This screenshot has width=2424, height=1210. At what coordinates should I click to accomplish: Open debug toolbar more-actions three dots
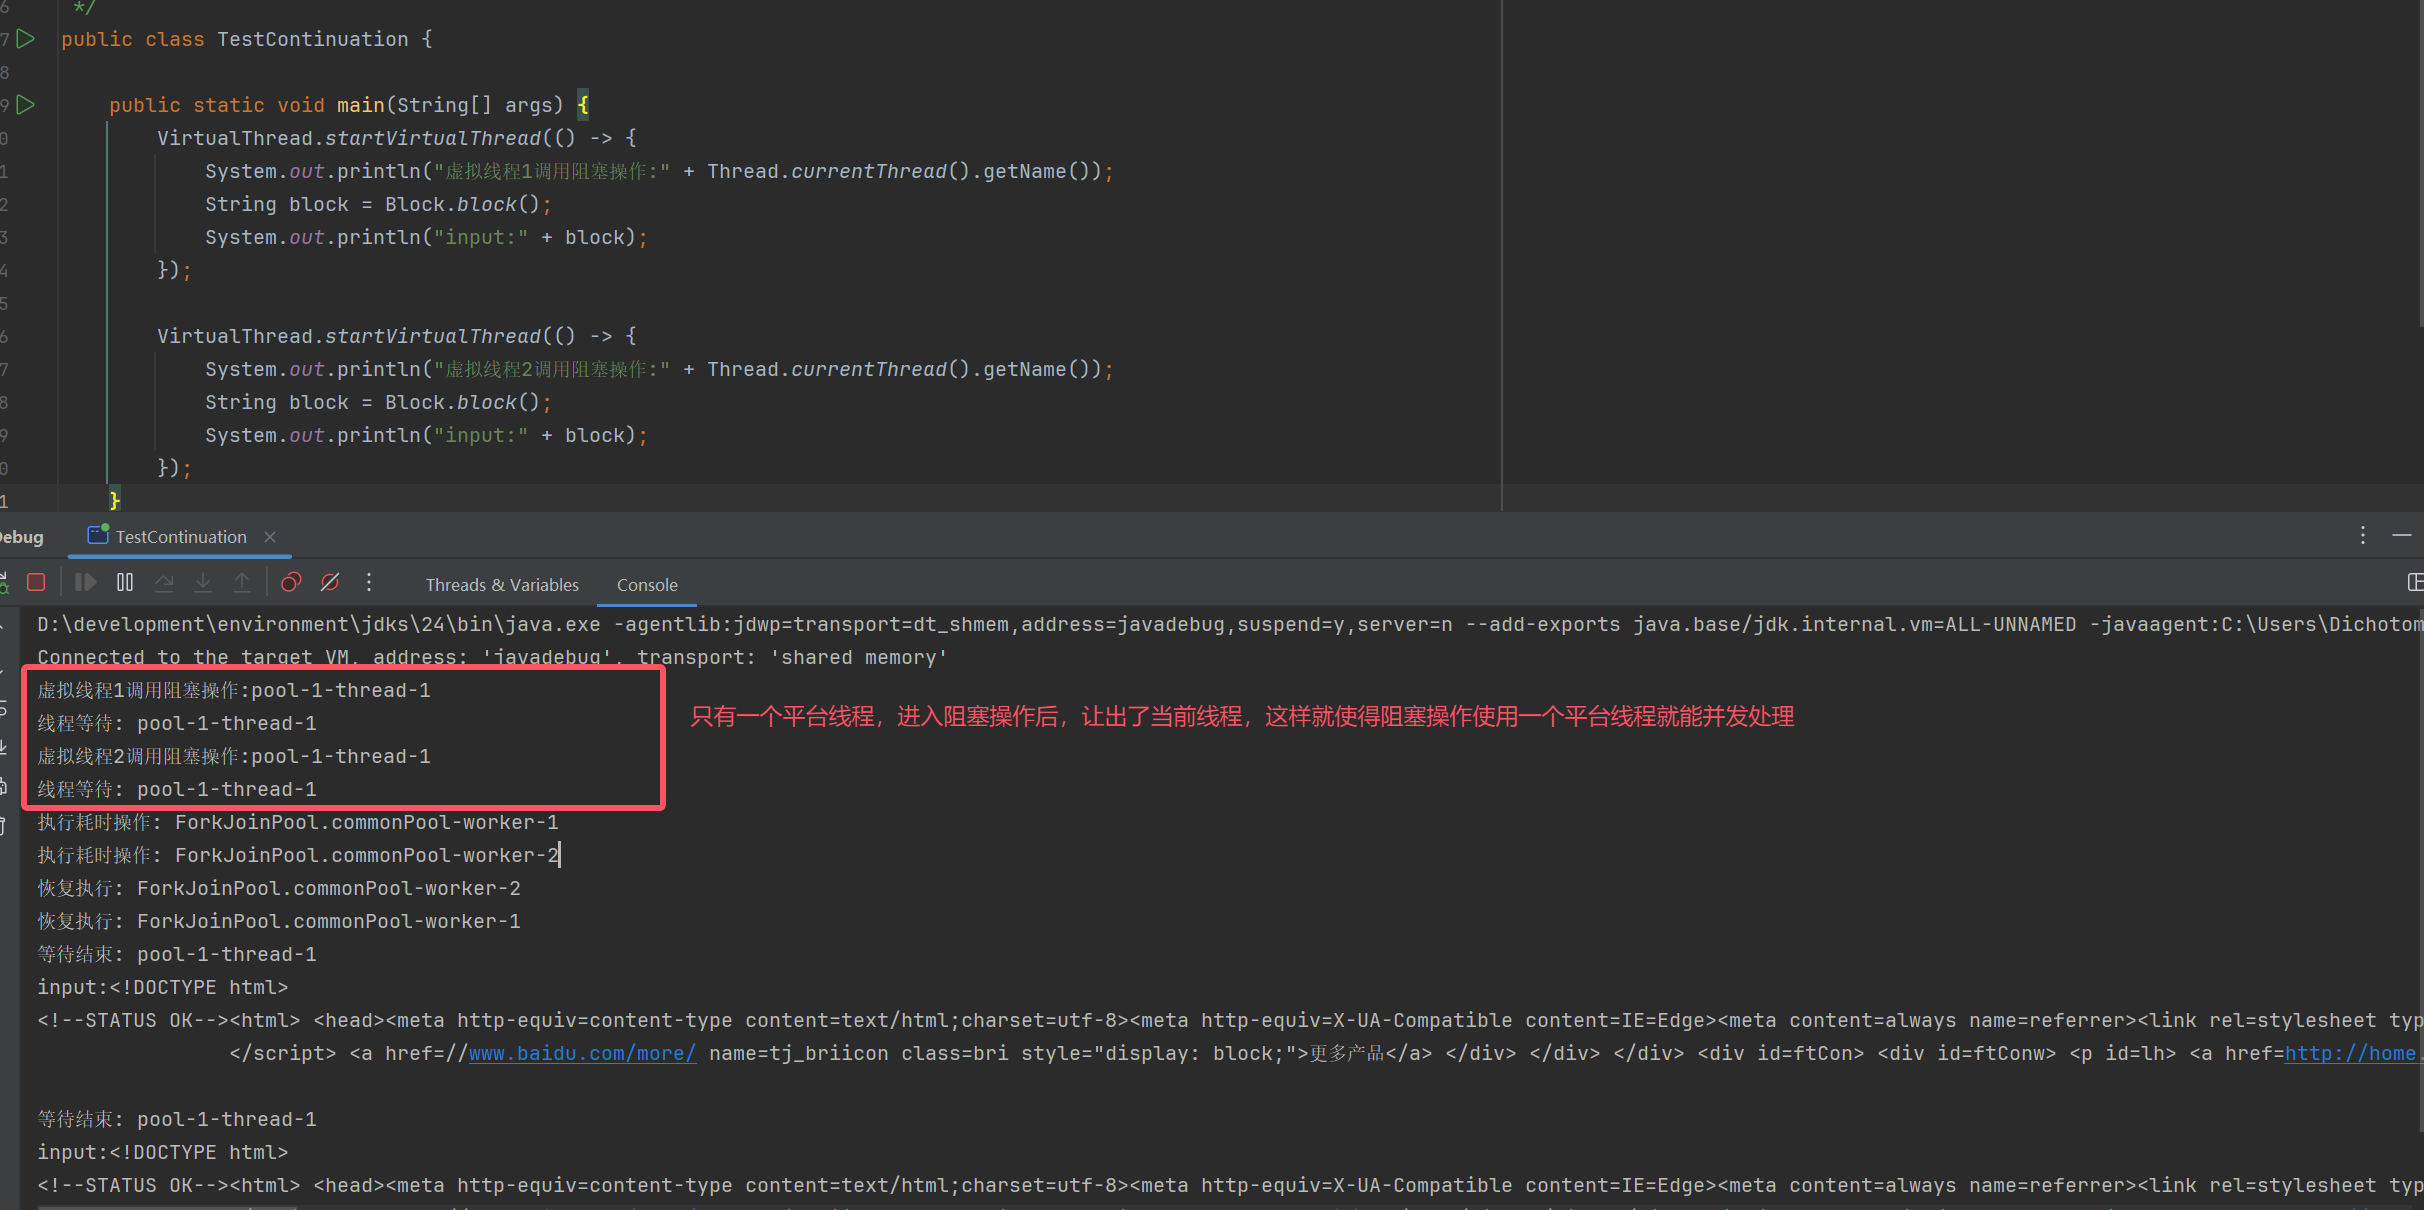pos(369,583)
